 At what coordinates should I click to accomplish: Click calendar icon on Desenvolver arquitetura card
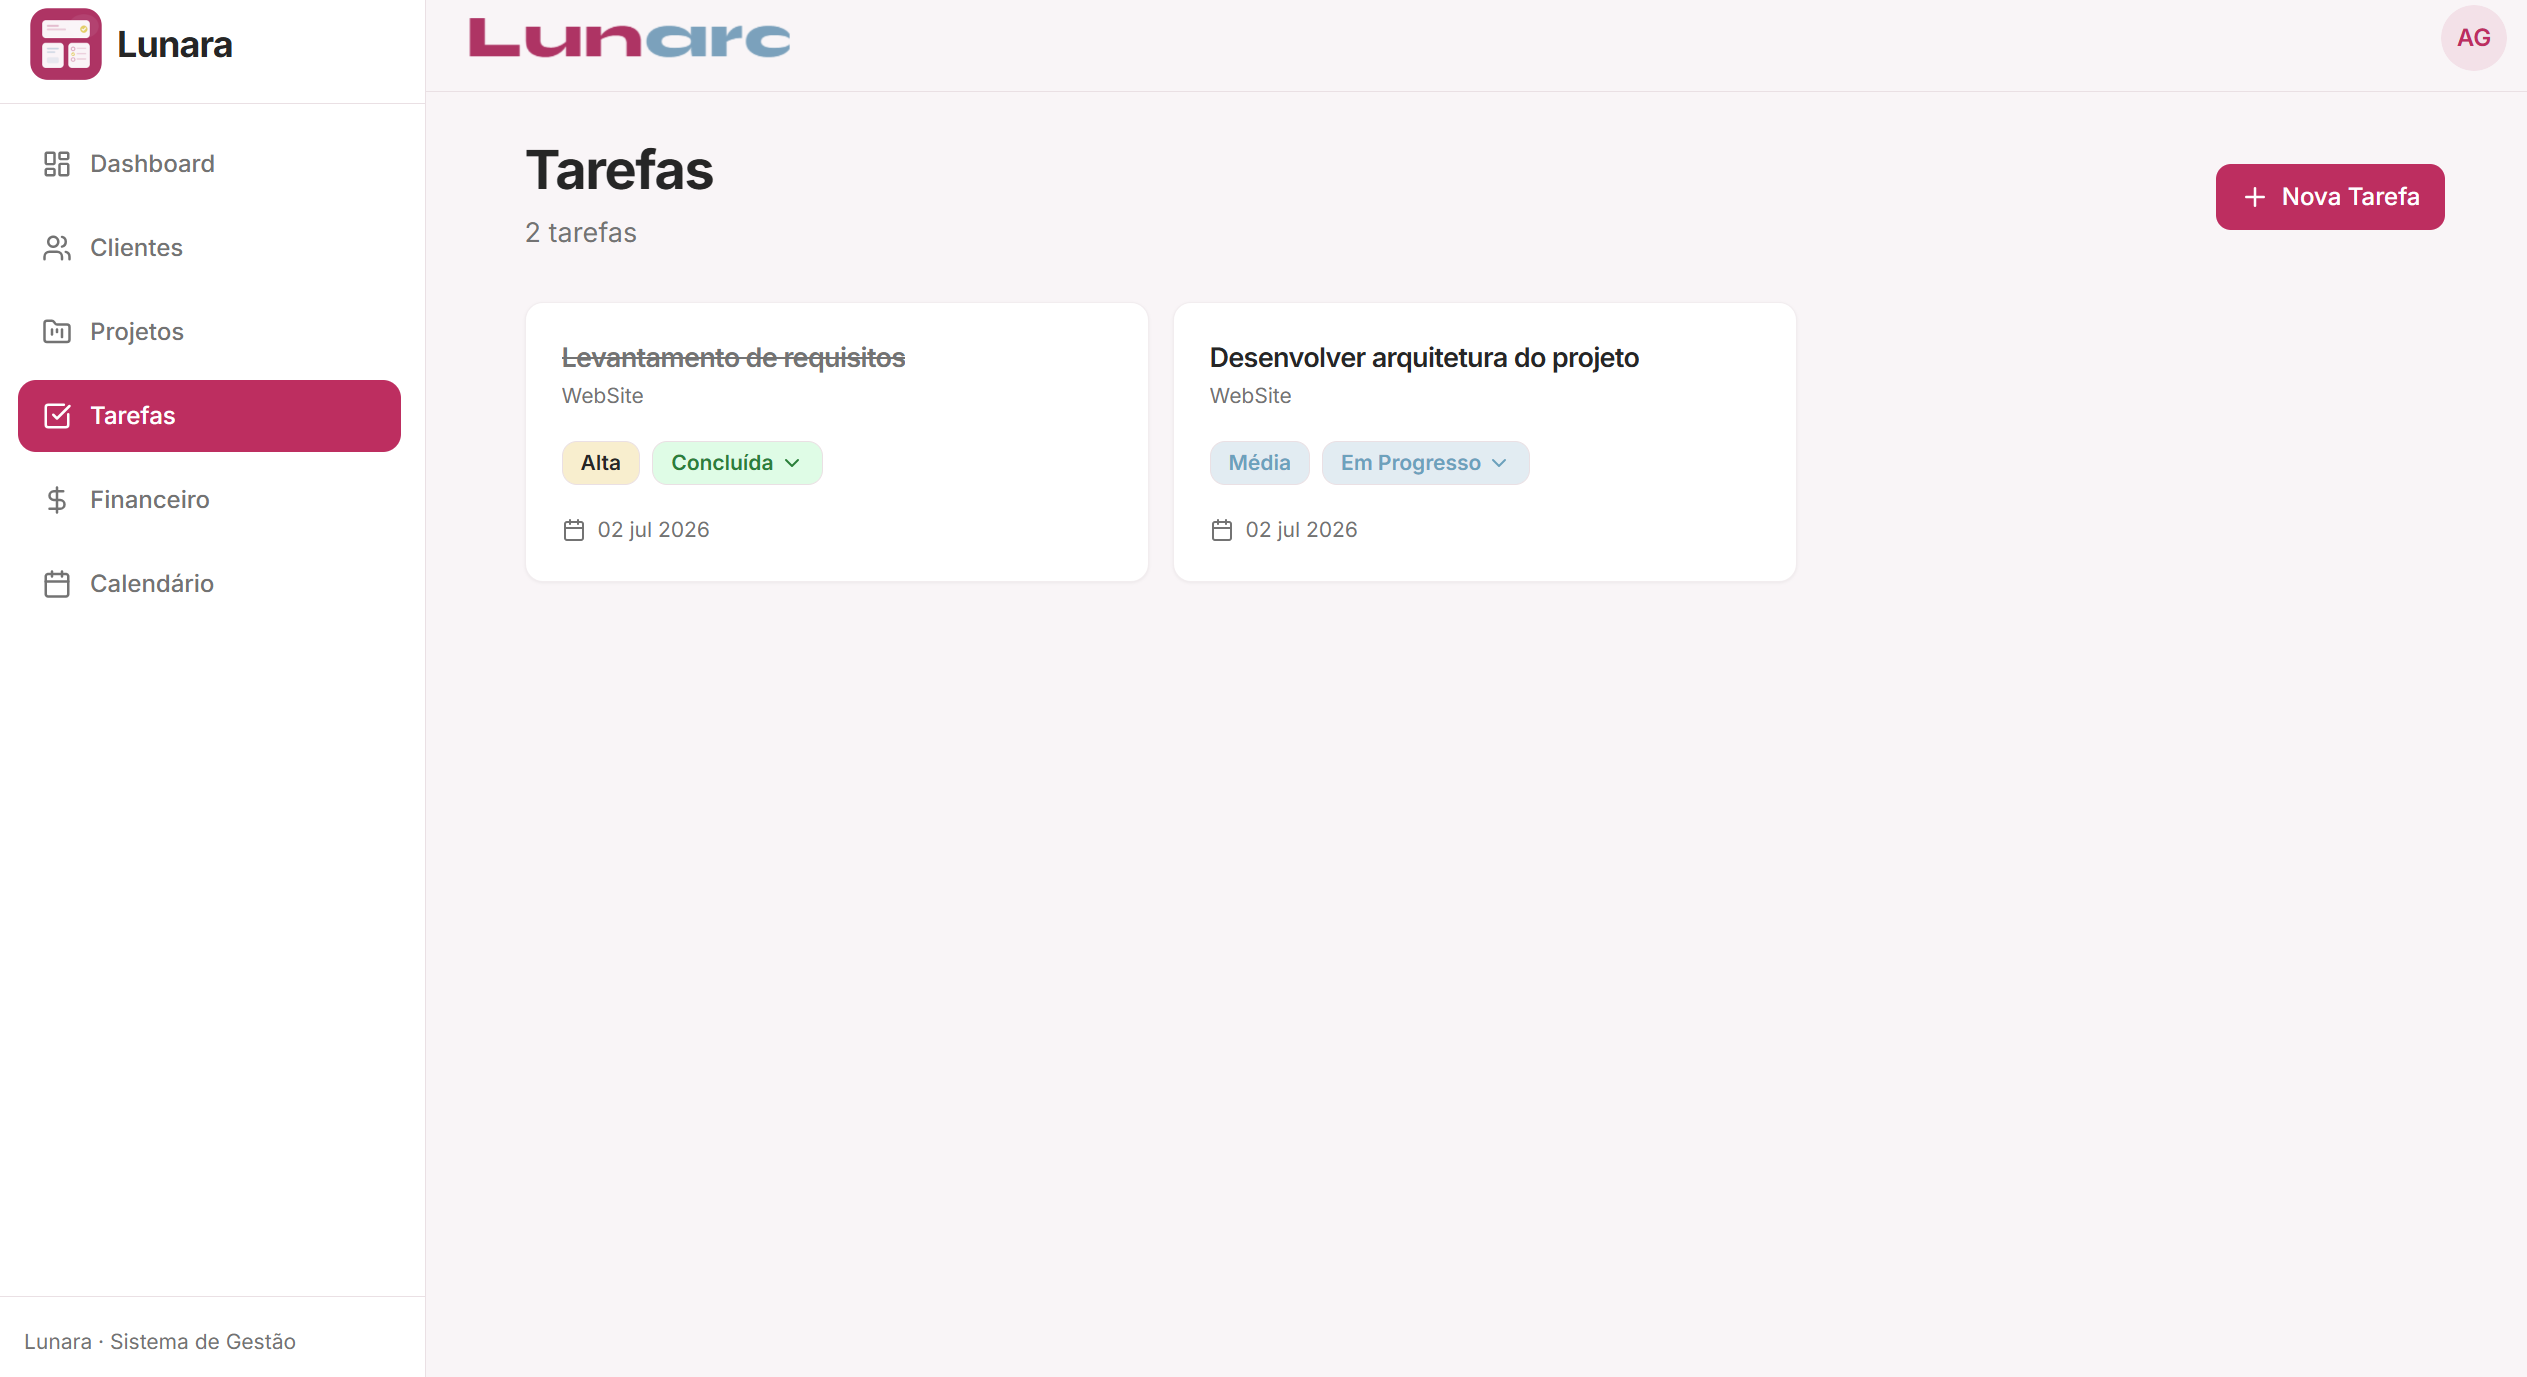point(1222,530)
